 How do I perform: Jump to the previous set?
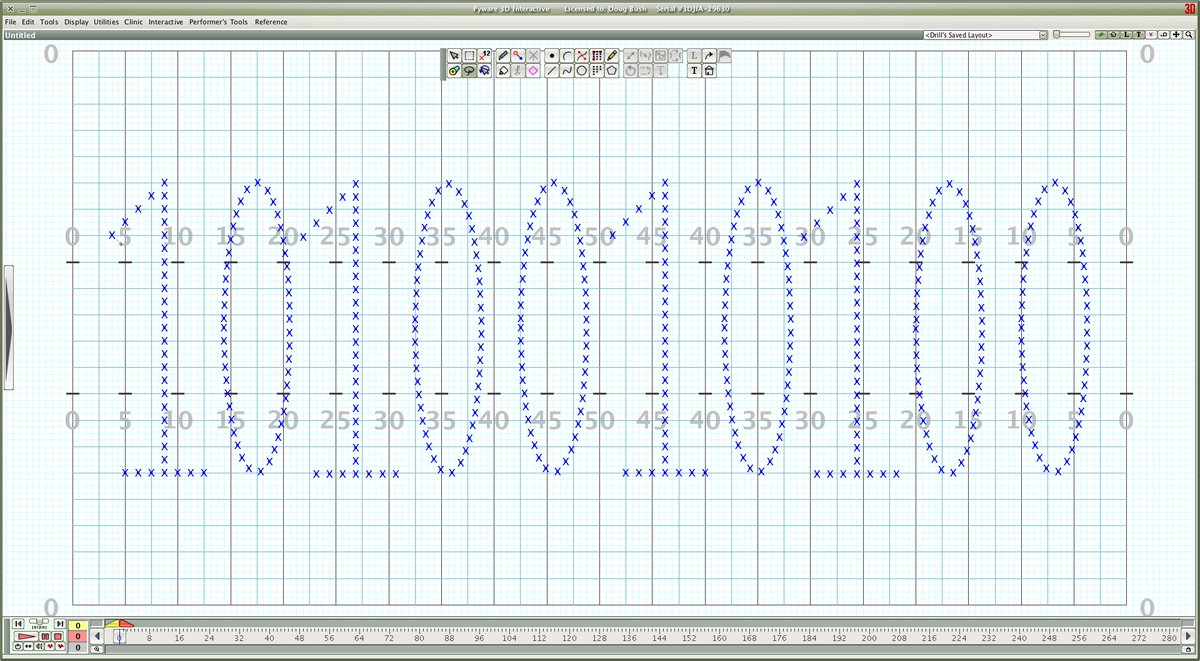(18, 624)
